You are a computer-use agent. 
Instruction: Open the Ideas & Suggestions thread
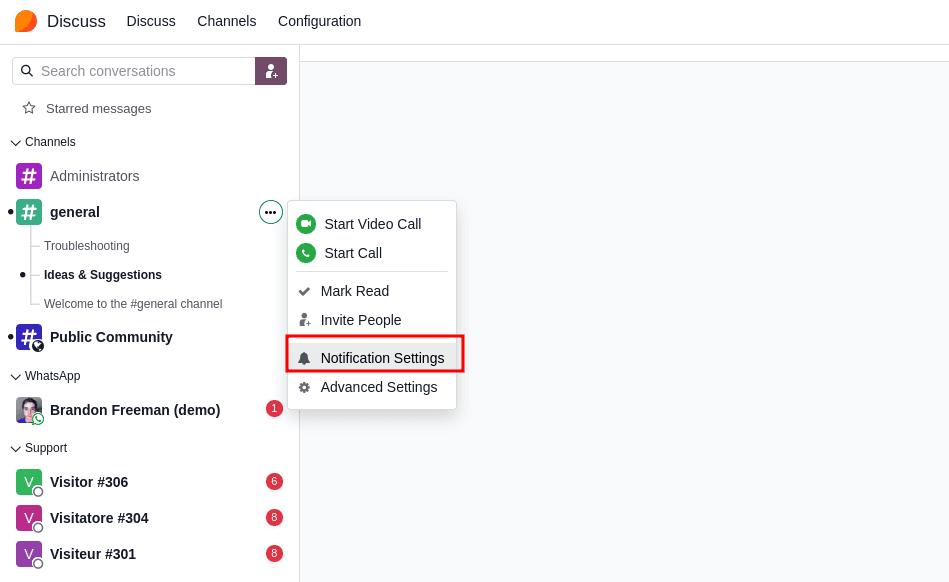102,275
